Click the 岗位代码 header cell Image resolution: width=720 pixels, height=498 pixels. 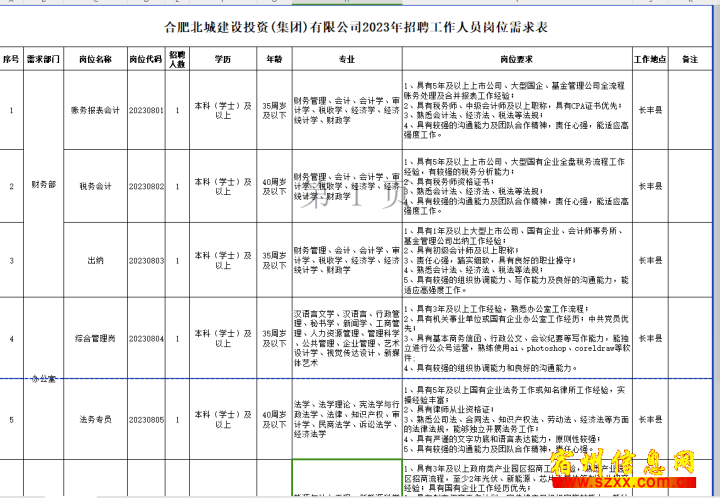click(x=146, y=59)
